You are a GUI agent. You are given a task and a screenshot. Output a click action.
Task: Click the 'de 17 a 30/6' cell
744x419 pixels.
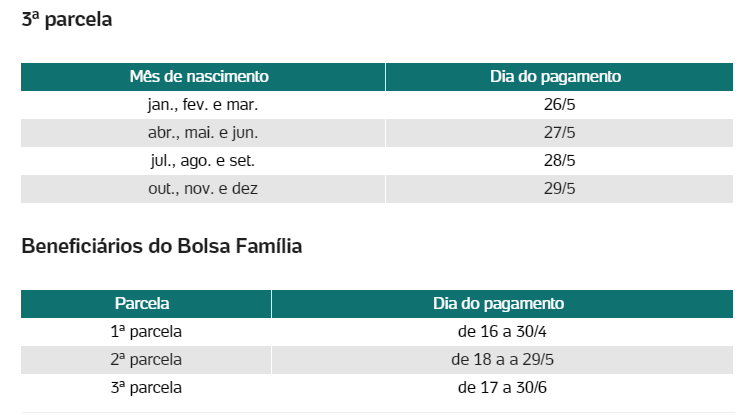[x=502, y=388]
